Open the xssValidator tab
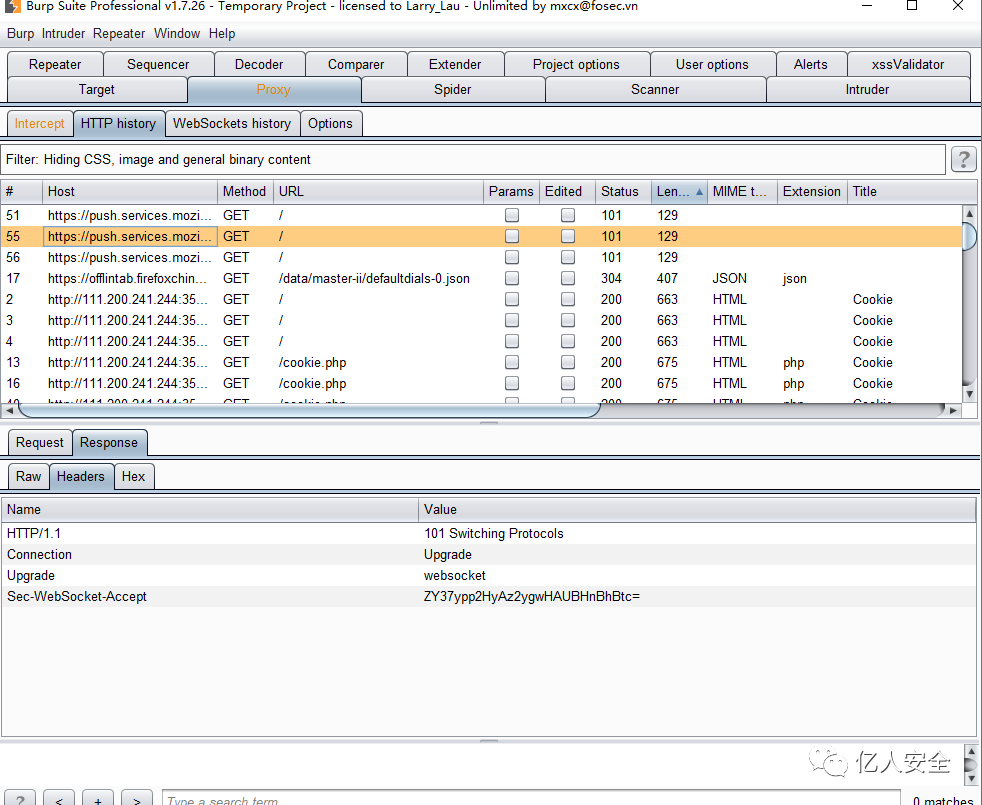This screenshot has height=805, width=982. pos(908,65)
